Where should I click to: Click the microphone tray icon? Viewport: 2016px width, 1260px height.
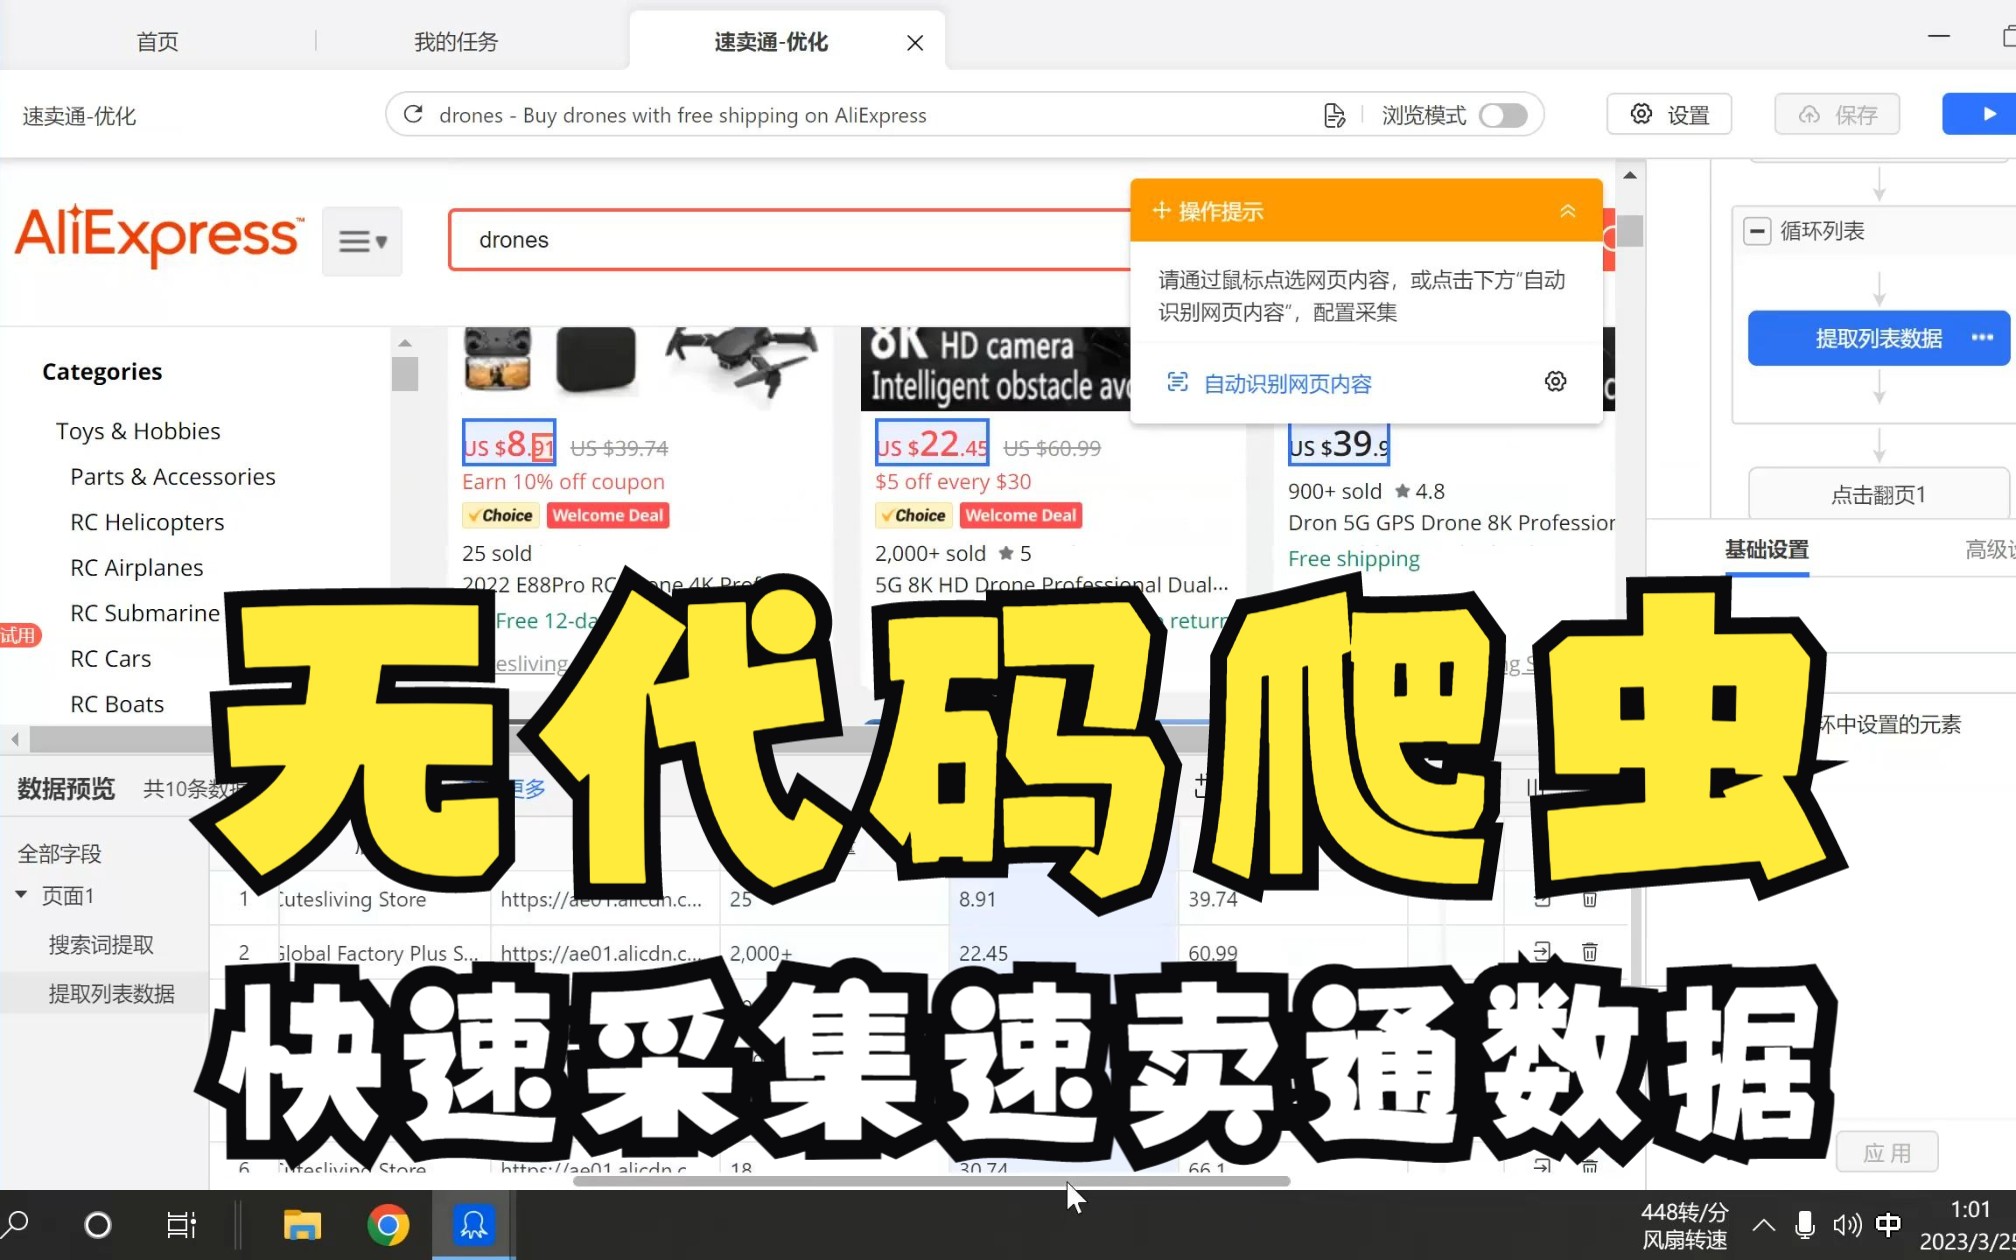1805,1225
